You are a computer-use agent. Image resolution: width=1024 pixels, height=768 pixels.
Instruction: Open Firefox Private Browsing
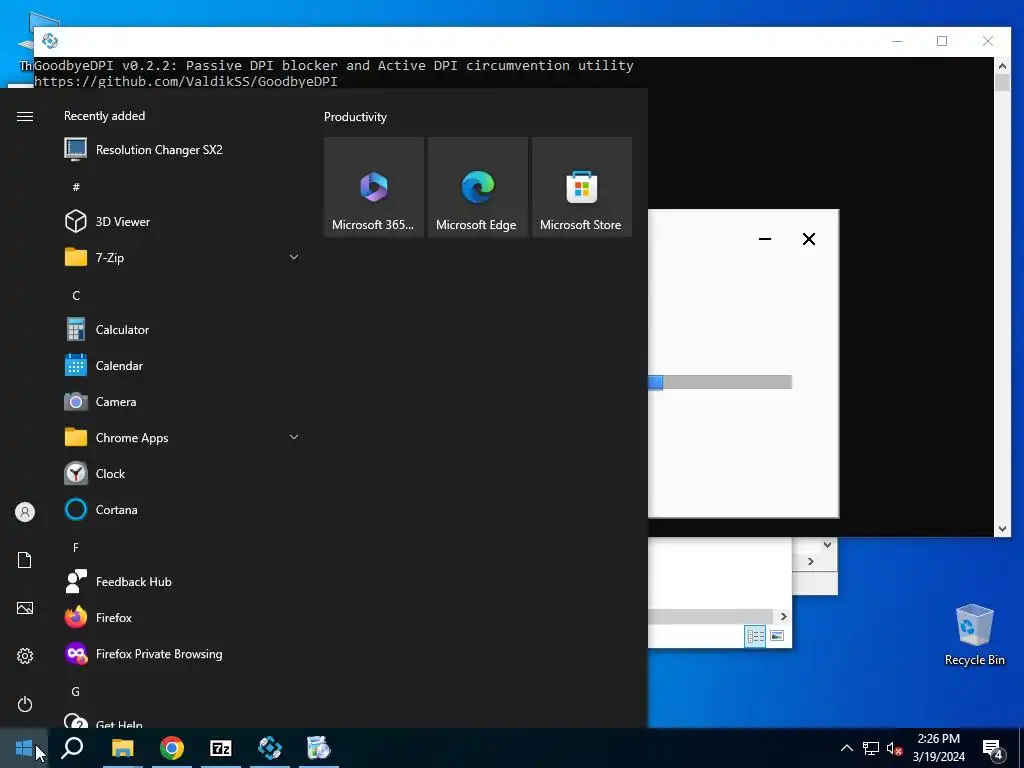coord(182,654)
